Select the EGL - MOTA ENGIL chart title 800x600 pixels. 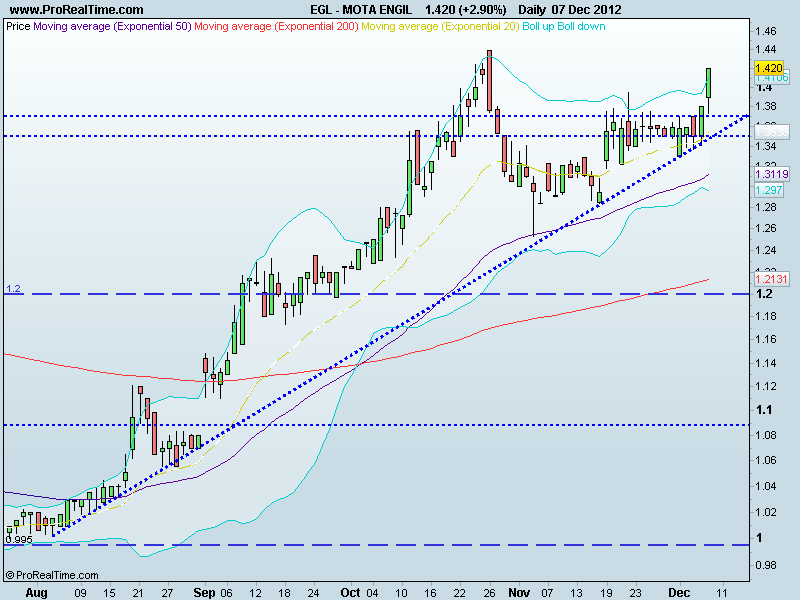(361, 10)
